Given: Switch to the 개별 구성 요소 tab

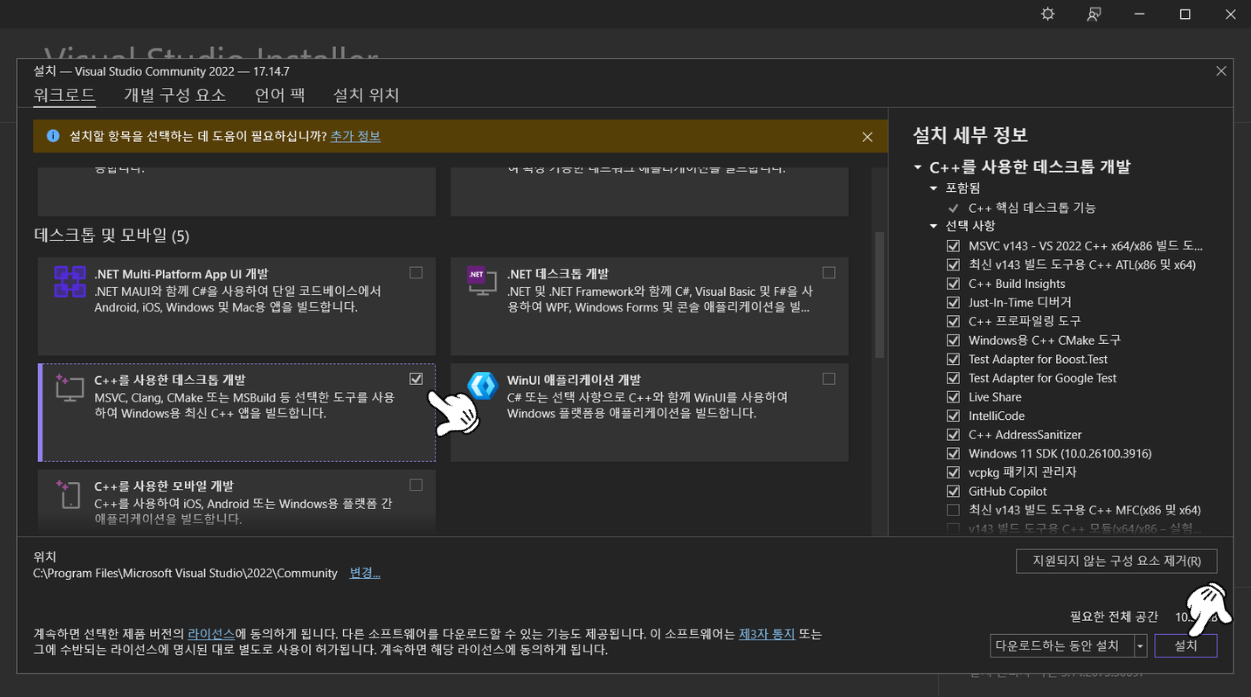Looking at the screenshot, I should coord(175,95).
